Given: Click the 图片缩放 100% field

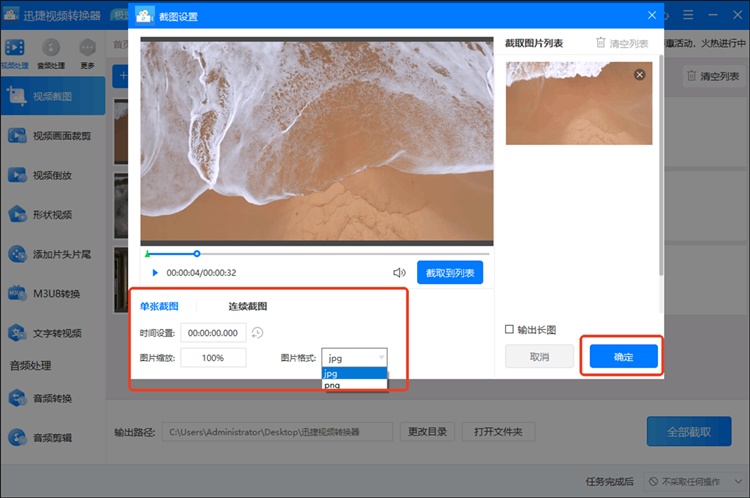Looking at the screenshot, I should (x=213, y=358).
